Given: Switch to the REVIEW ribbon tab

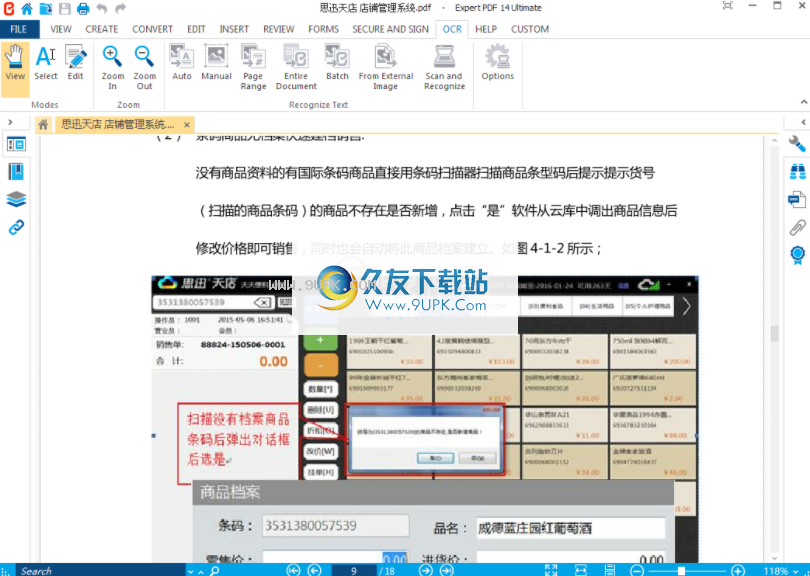Looking at the screenshot, I should [278, 29].
